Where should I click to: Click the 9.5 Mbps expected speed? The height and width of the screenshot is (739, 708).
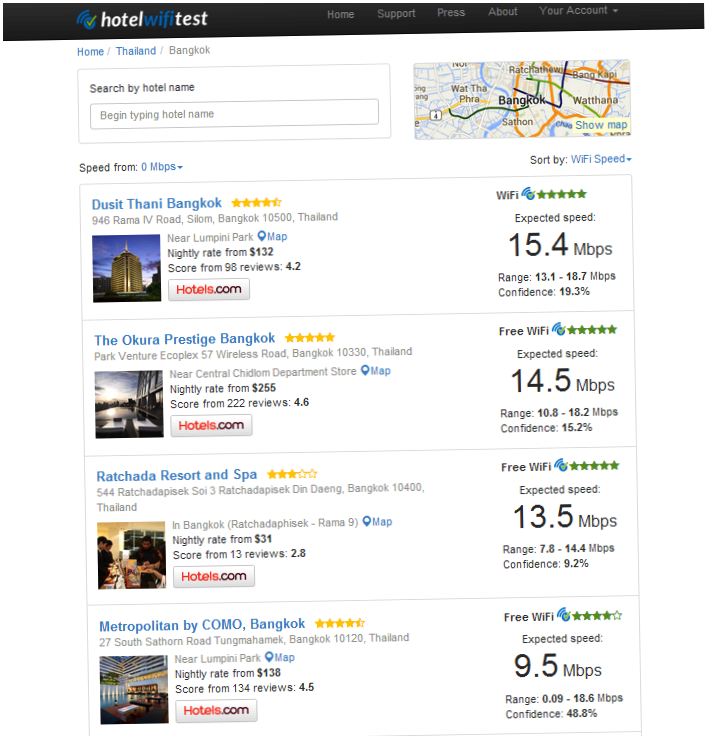(x=558, y=666)
